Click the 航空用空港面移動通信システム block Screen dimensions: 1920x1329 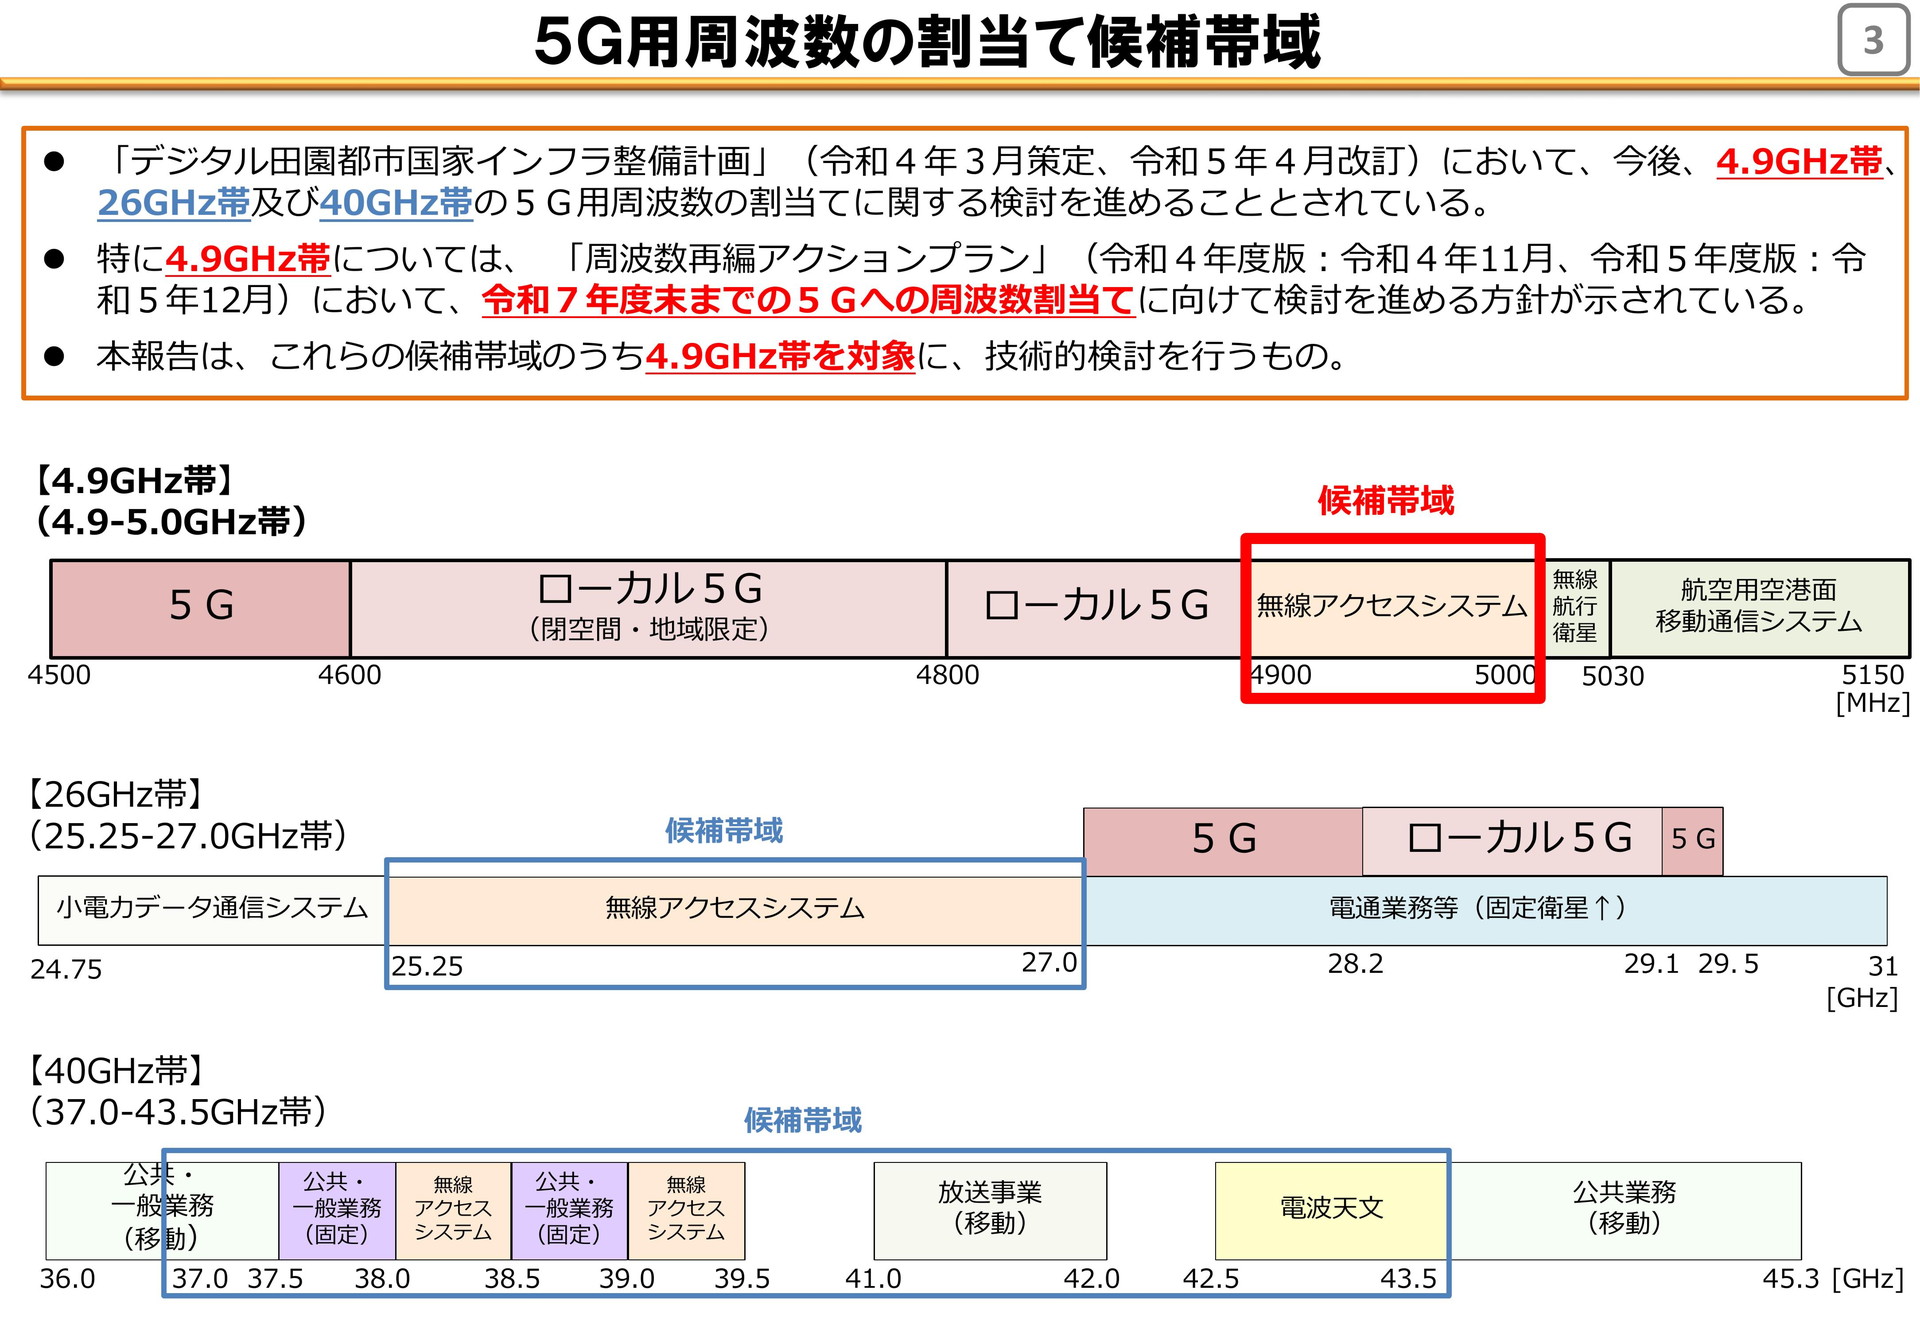pos(1758,606)
